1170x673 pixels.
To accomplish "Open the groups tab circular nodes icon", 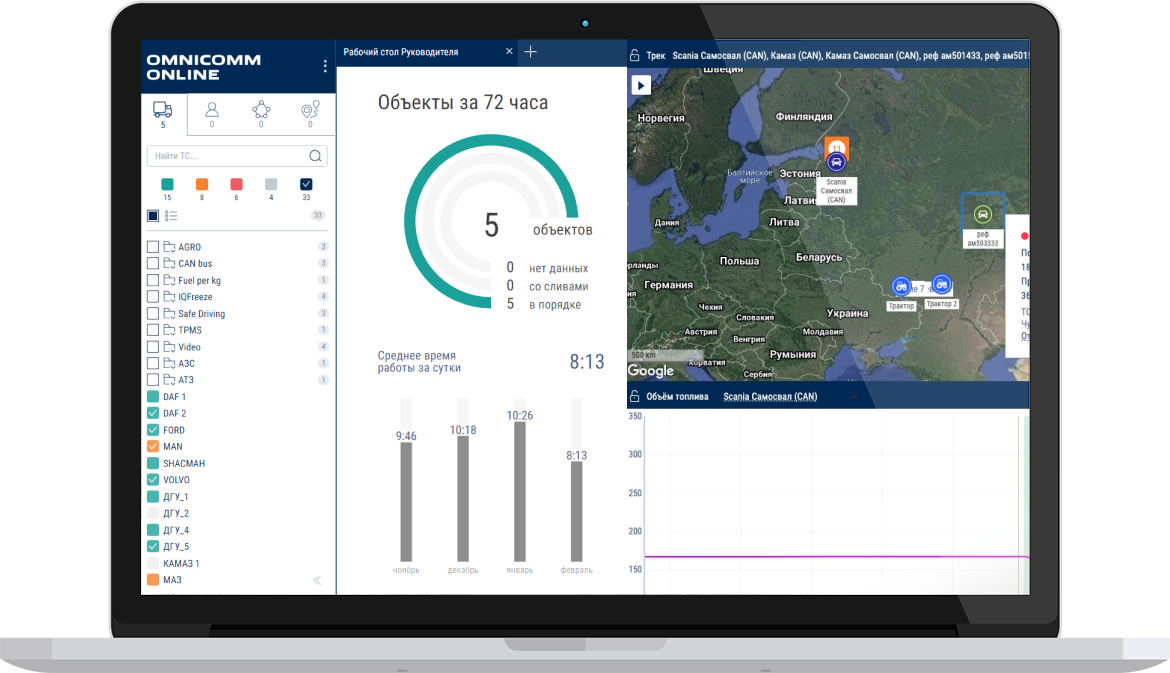I will tap(261, 110).
